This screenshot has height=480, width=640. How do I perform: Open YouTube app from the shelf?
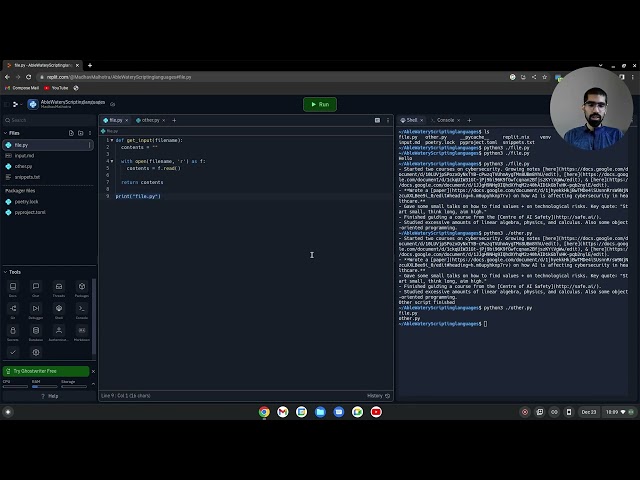click(x=376, y=412)
